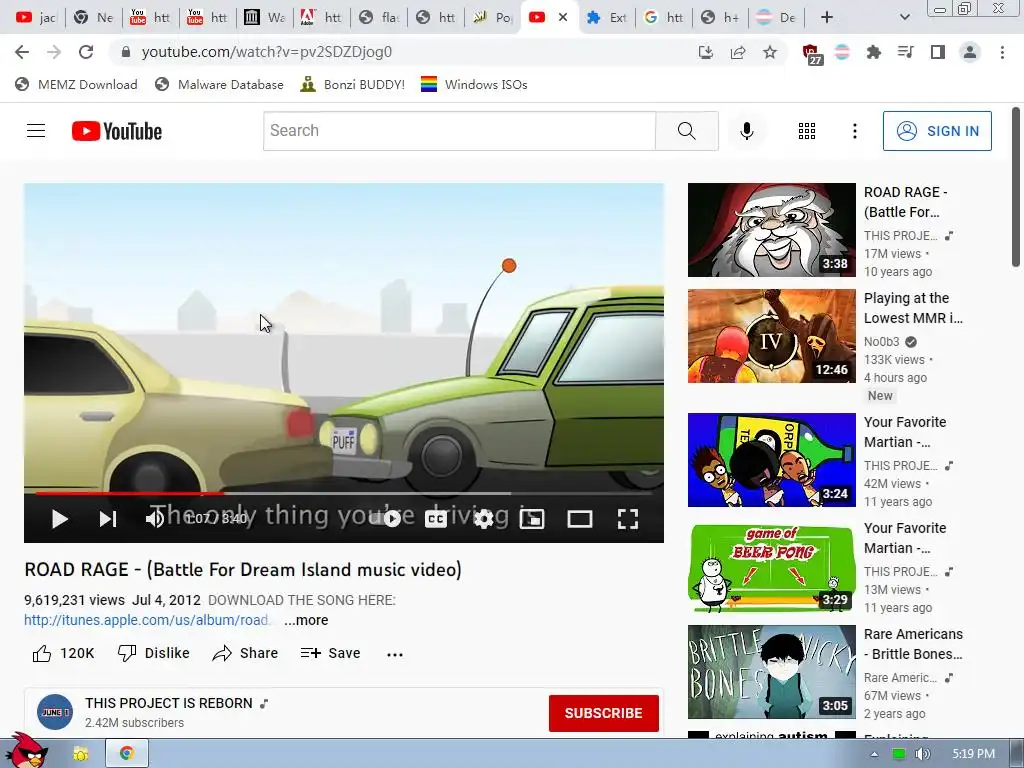
Task: Open THIS PROJECT IS REBORN channel avatar
Action: pos(55,712)
